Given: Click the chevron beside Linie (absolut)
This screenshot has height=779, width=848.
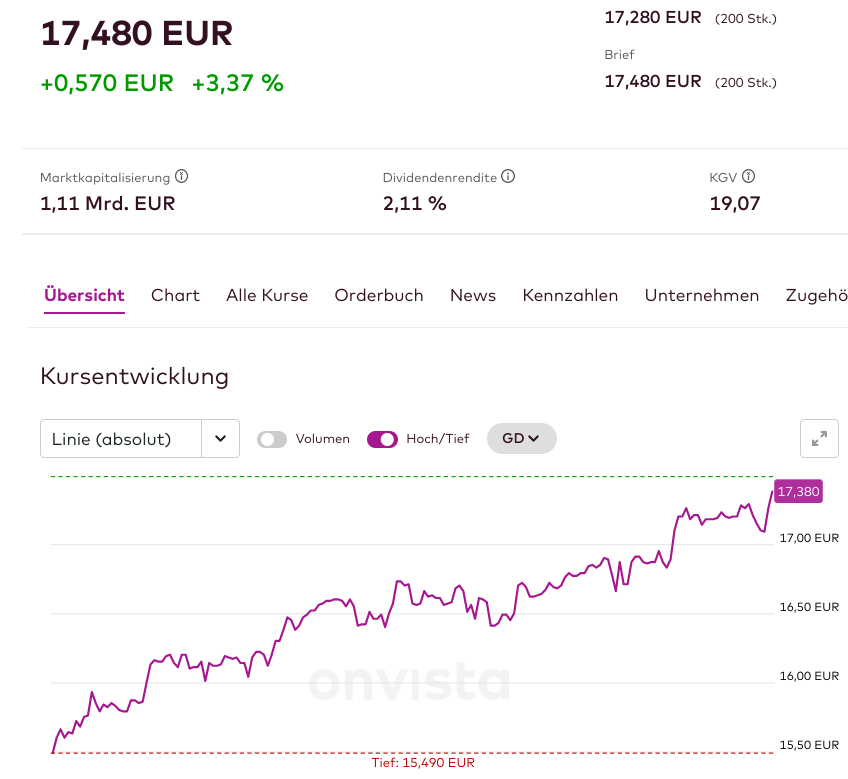Looking at the screenshot, I should coord(221,438).
